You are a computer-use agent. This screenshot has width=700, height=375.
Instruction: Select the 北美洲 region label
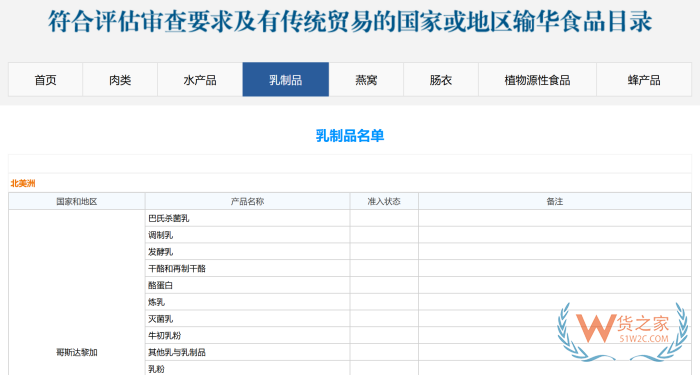23,183
